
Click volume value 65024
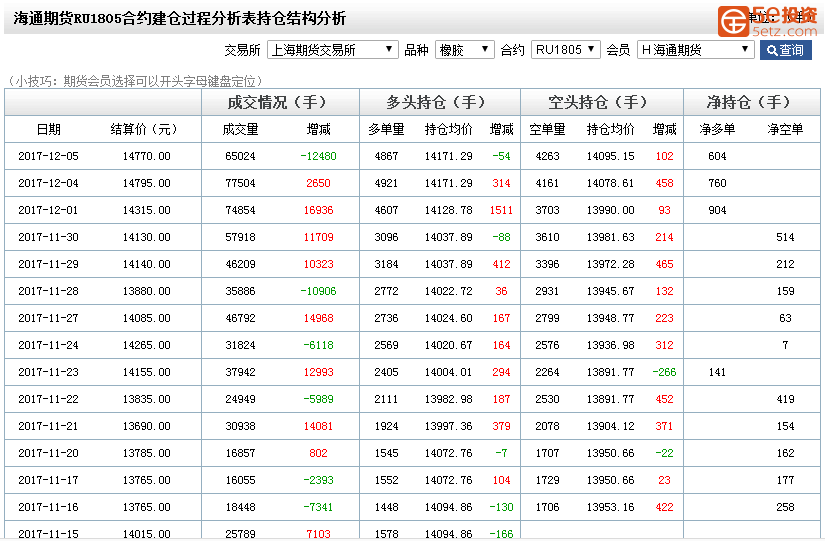240,156
